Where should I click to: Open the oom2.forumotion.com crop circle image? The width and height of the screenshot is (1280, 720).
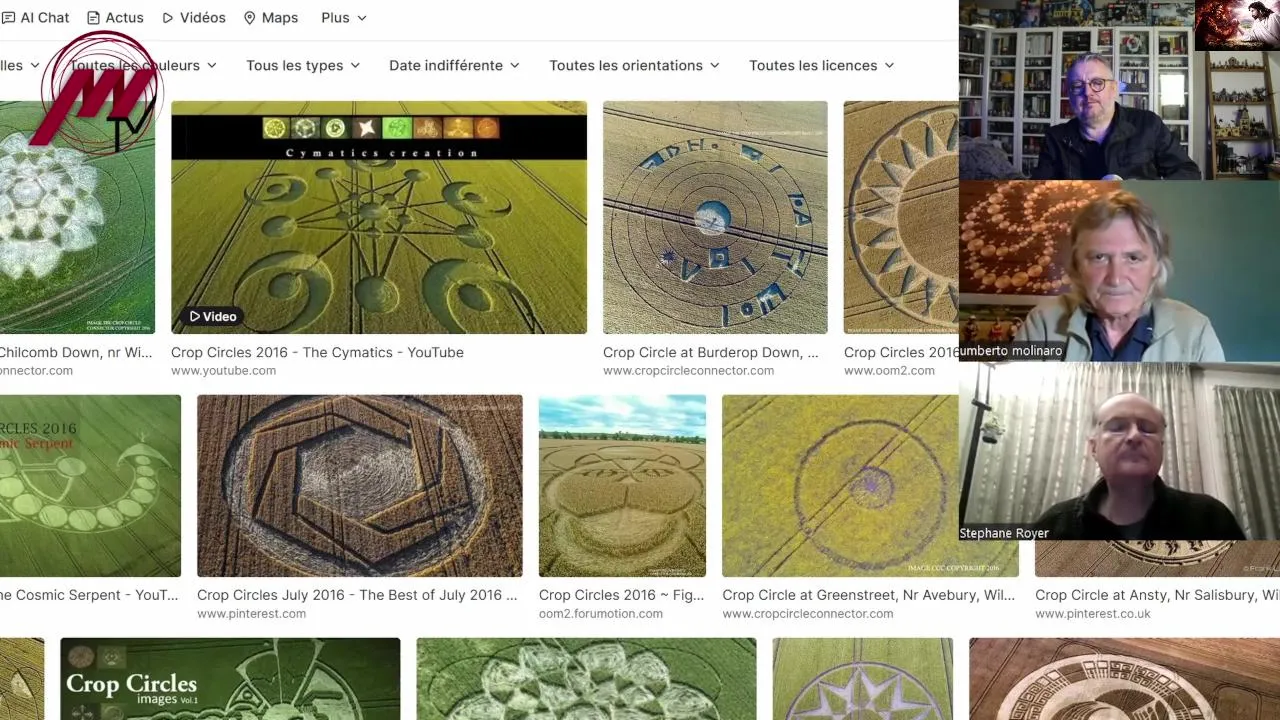[622, 486]
